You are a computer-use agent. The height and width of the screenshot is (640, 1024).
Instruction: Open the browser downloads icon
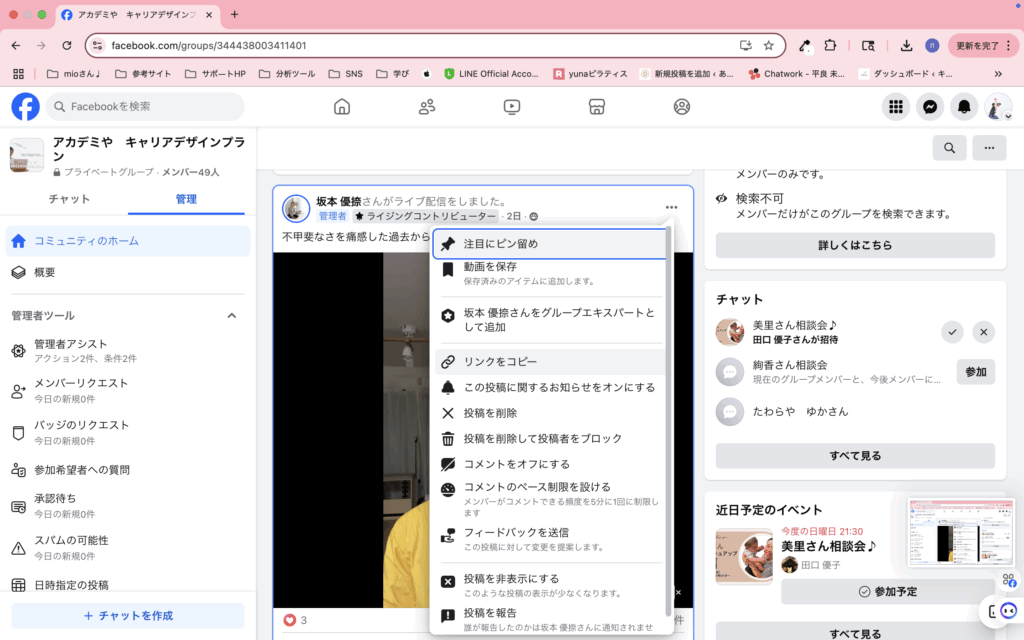[x=906, y=45]
